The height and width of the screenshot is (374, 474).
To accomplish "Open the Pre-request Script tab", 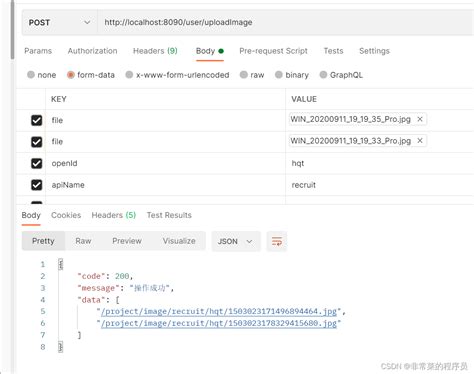I will point(273,51).
